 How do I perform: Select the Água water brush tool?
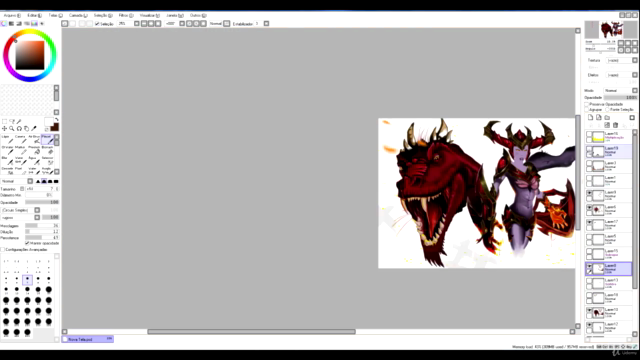pyautogui.click(x=34, y=160)
